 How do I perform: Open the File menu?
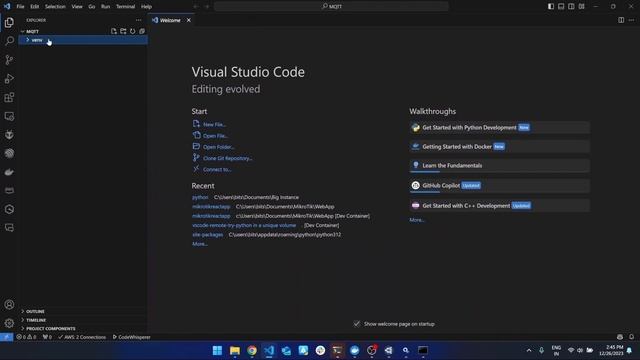click(x=20, y=7)
